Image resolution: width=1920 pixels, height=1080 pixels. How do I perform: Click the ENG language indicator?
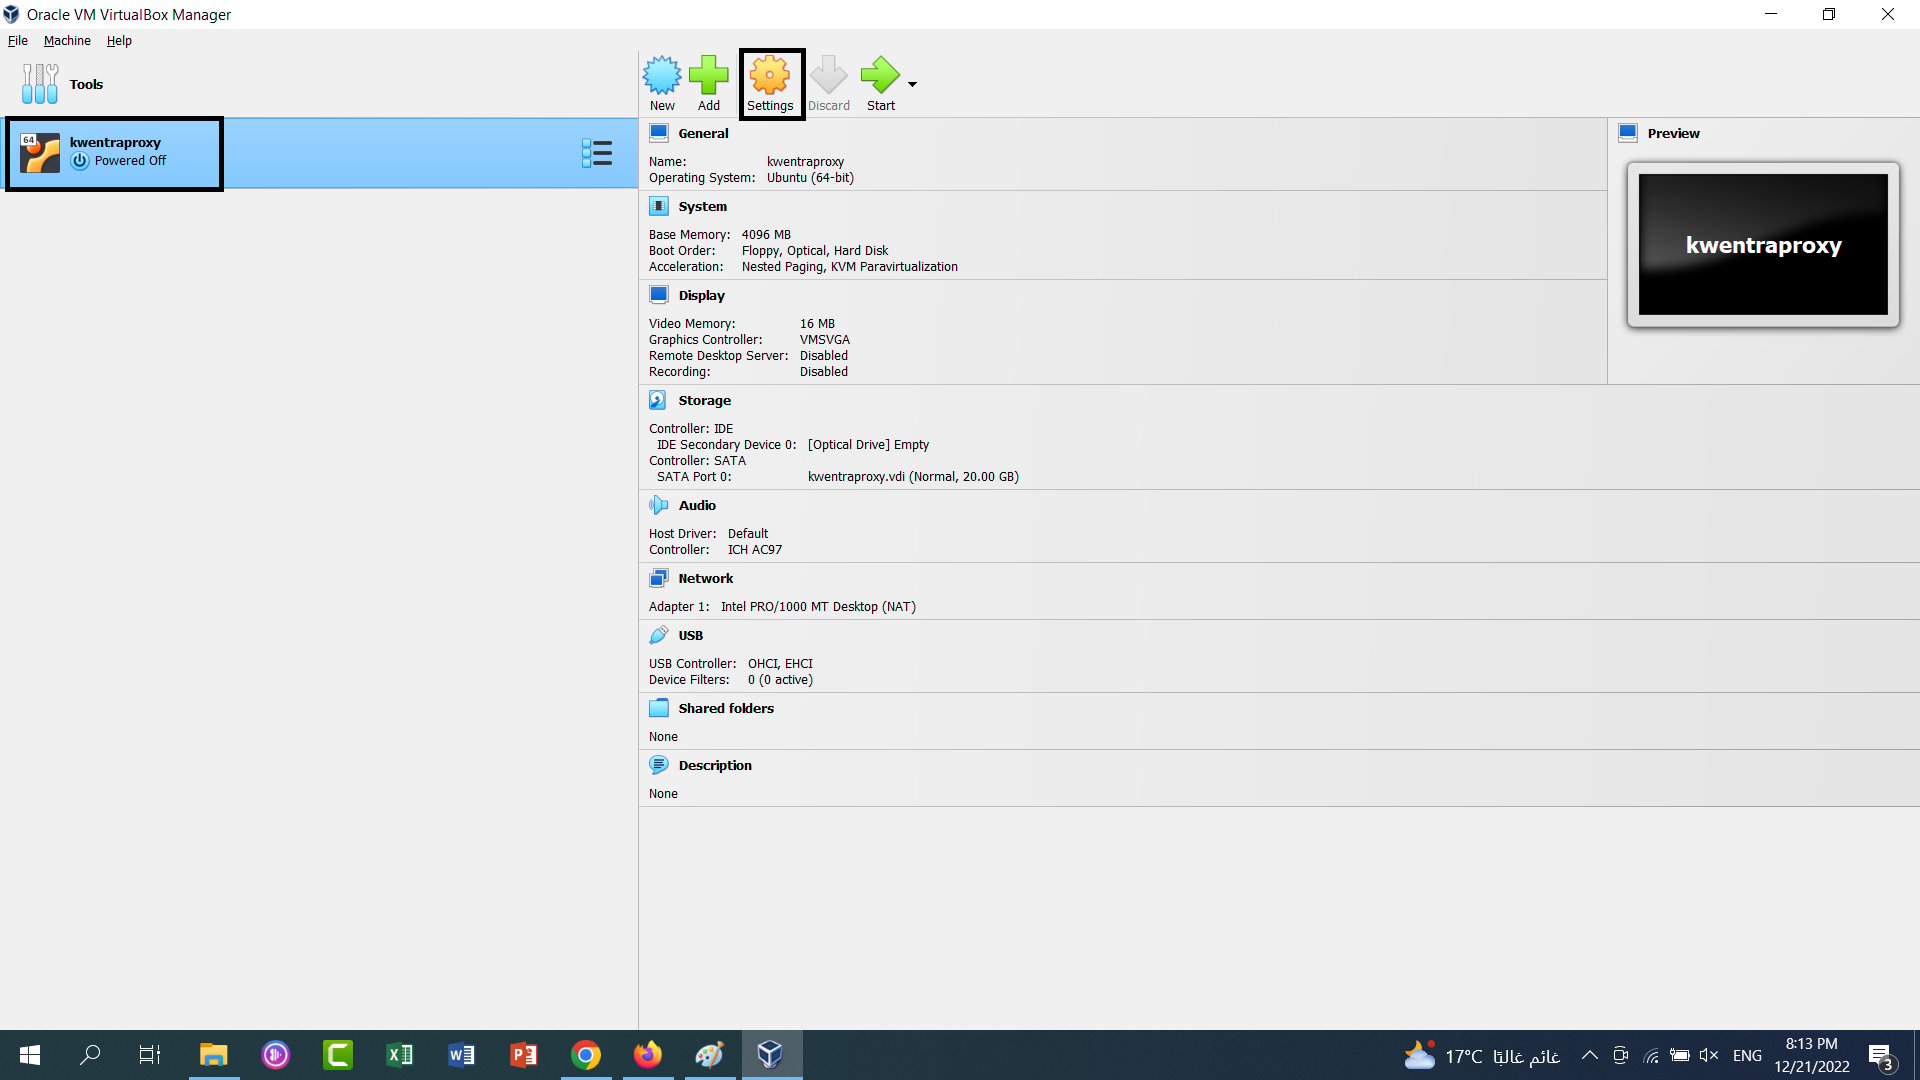click(1747, 1056)
